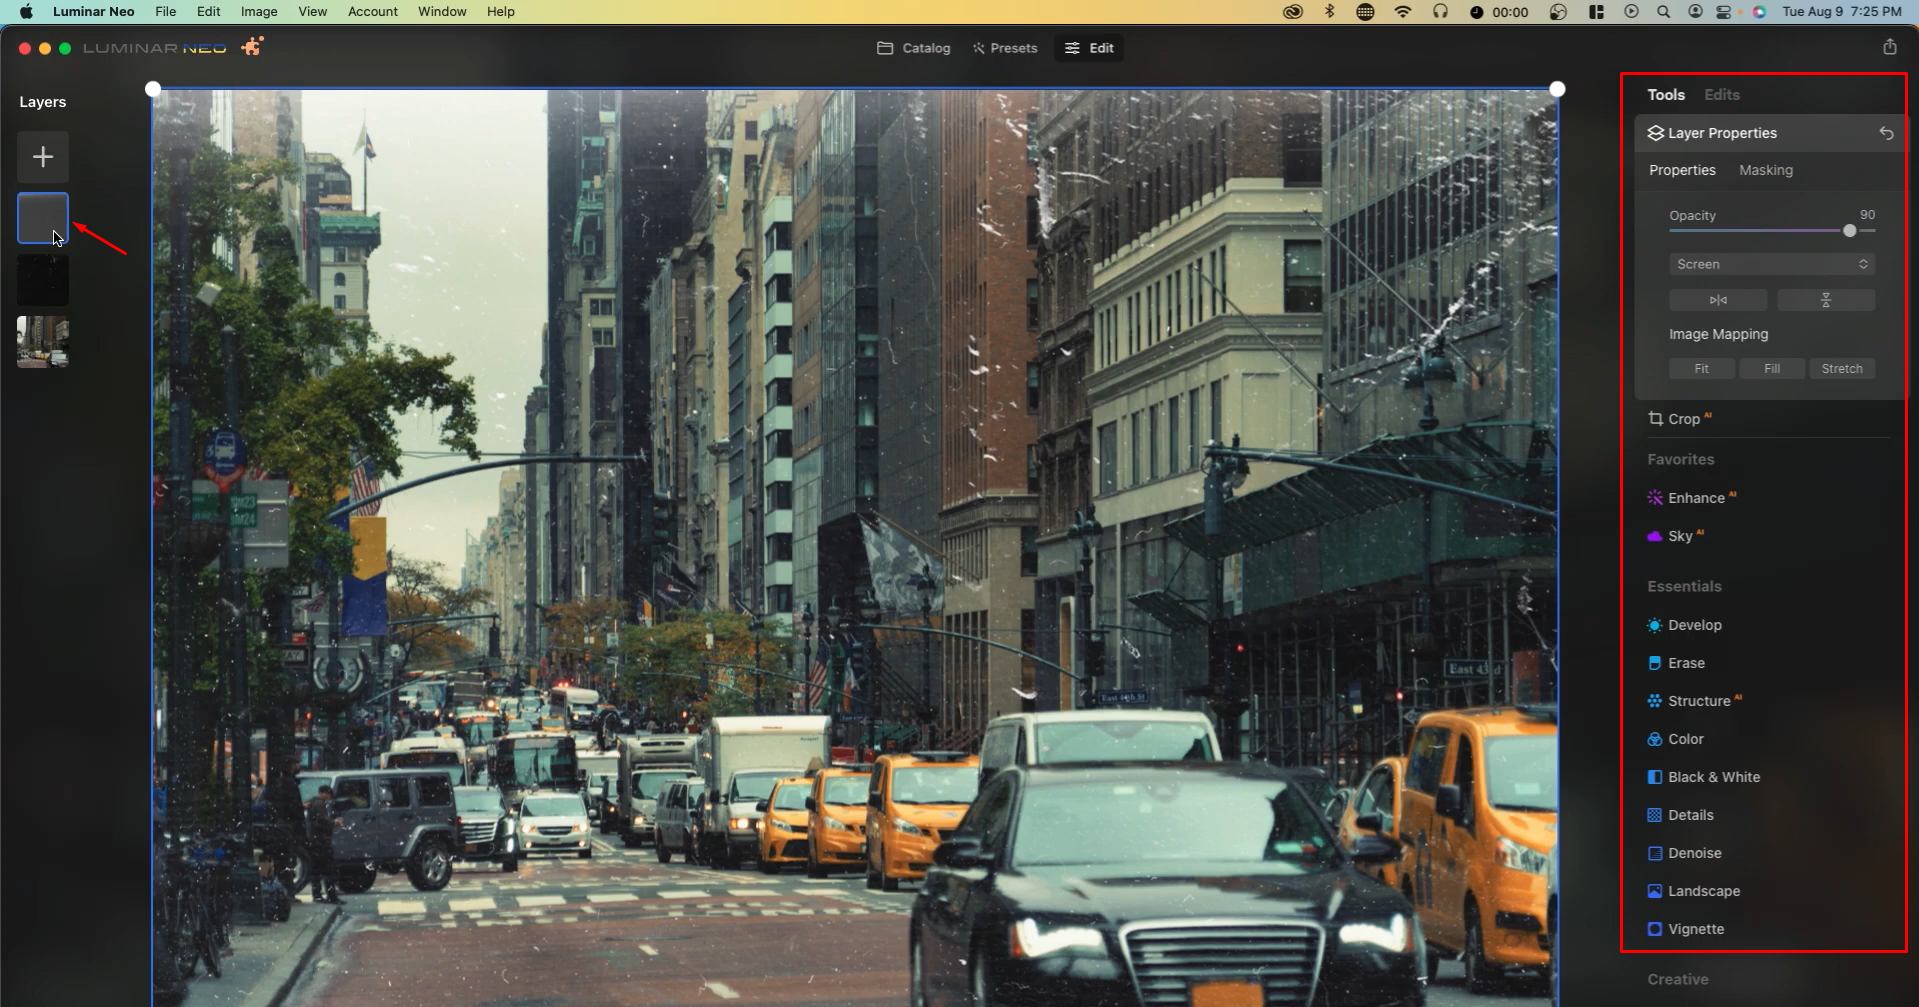
Task: Open the Landscape tool
Action: (x=1694, y=891)
